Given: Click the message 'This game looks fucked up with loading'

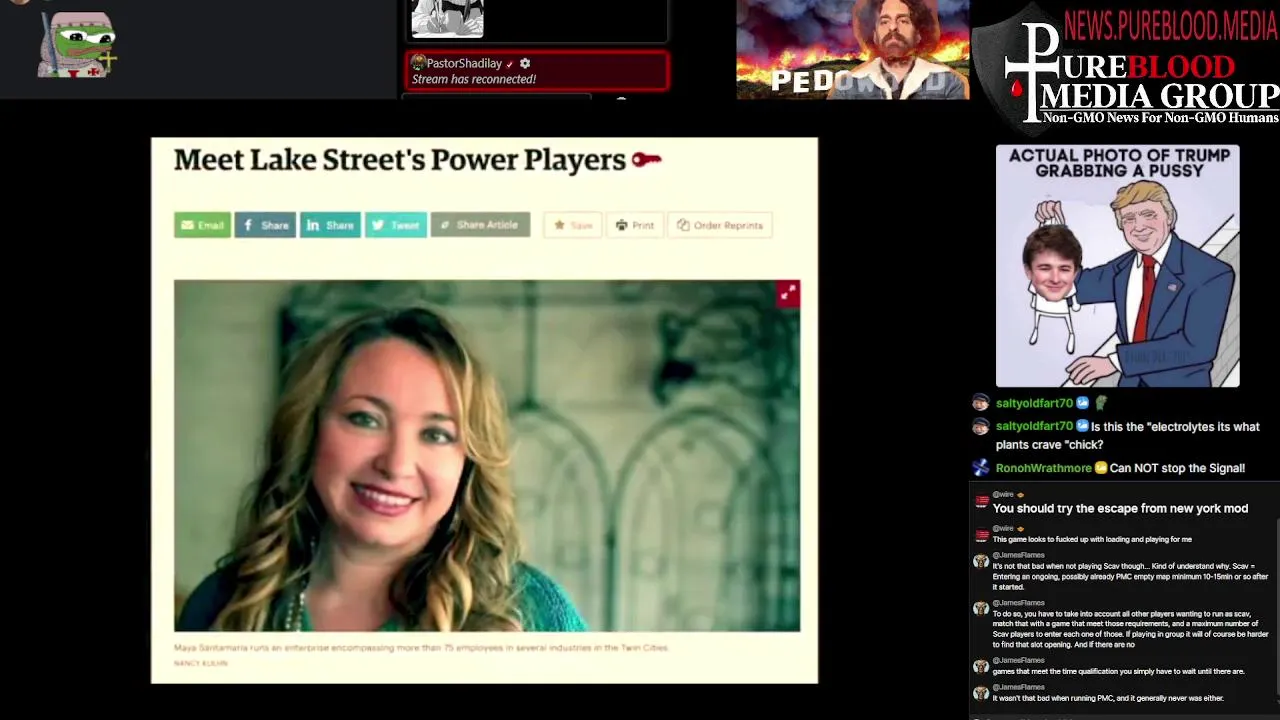Looking at the screenshot, I should (x=1092, y=539).
